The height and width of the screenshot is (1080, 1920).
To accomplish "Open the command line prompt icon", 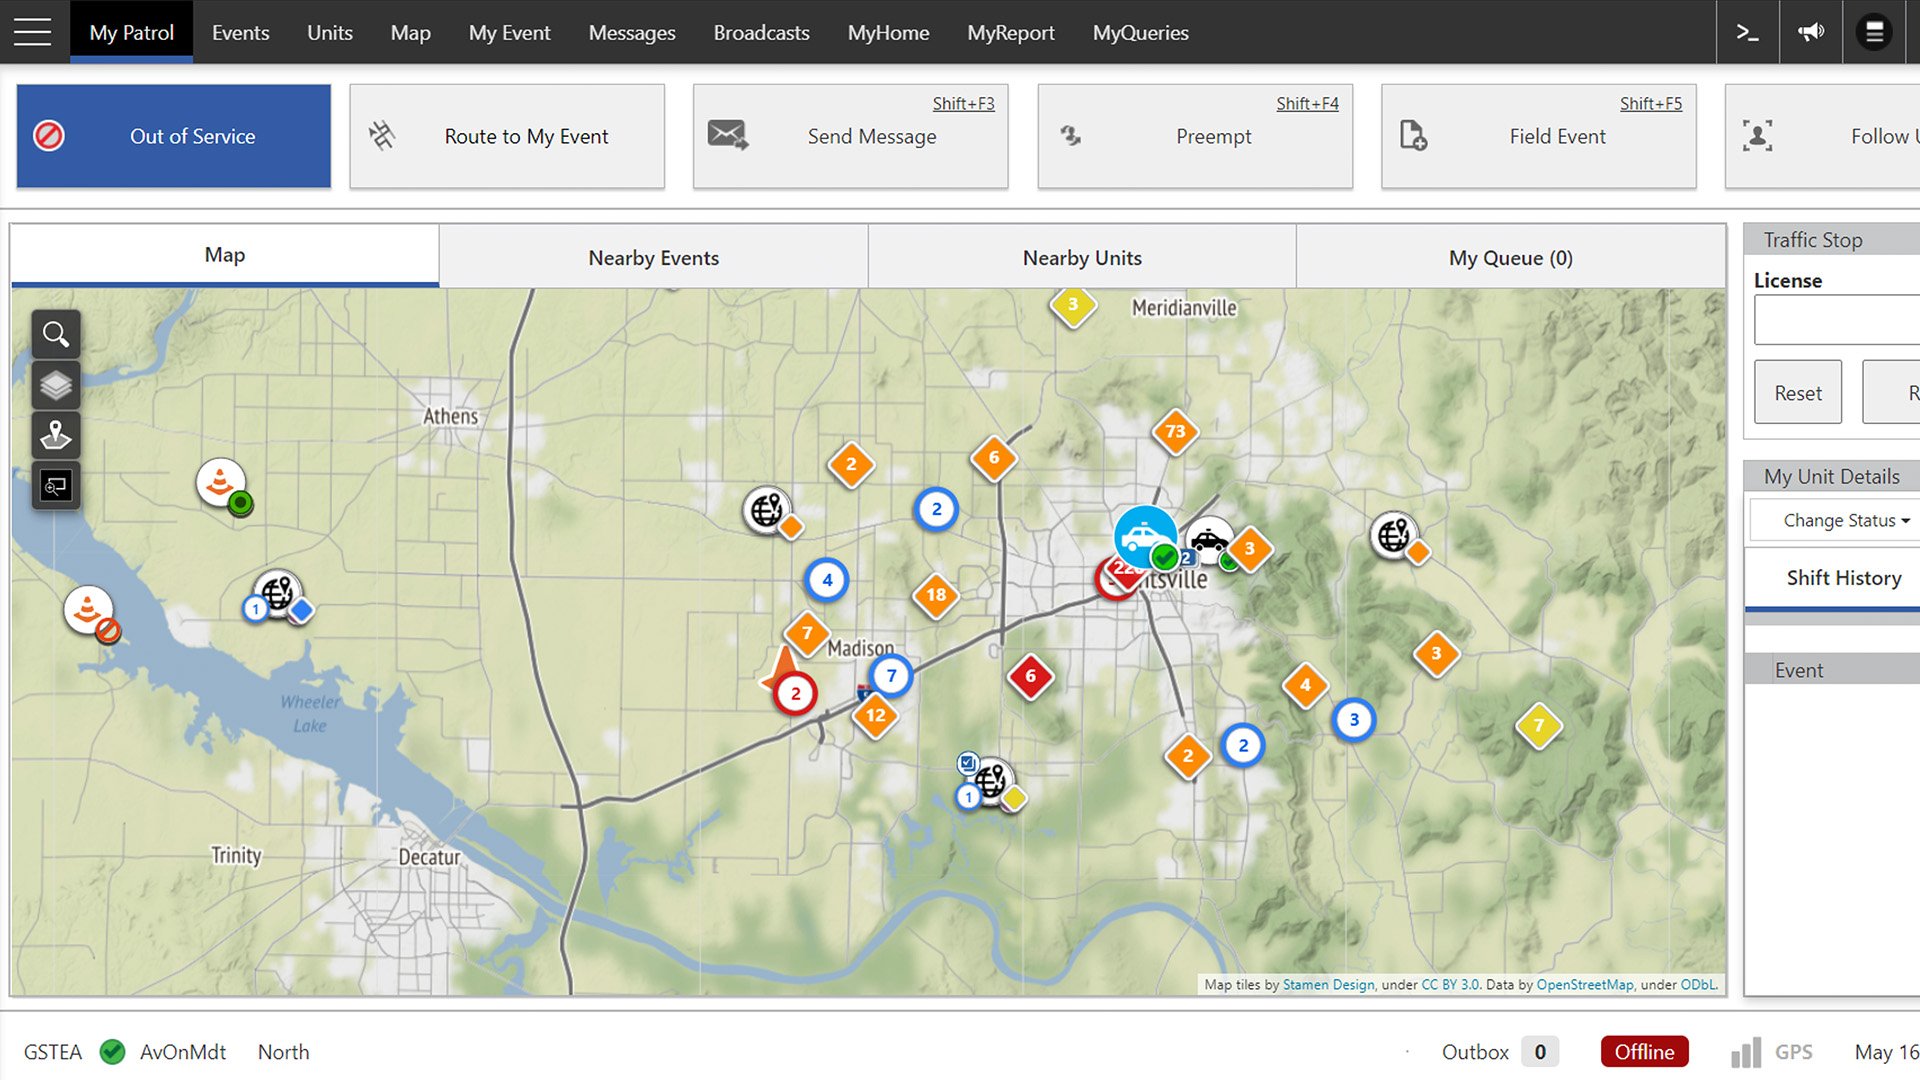I will pos(1747,32).
